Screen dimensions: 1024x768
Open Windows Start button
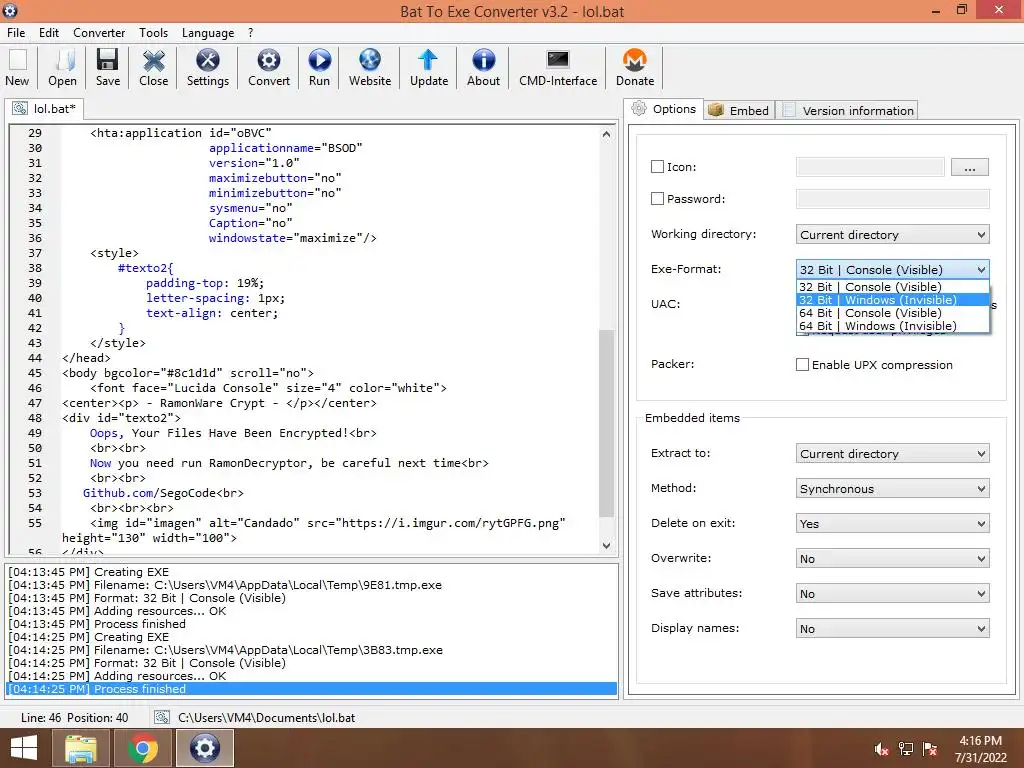point(24,748)
